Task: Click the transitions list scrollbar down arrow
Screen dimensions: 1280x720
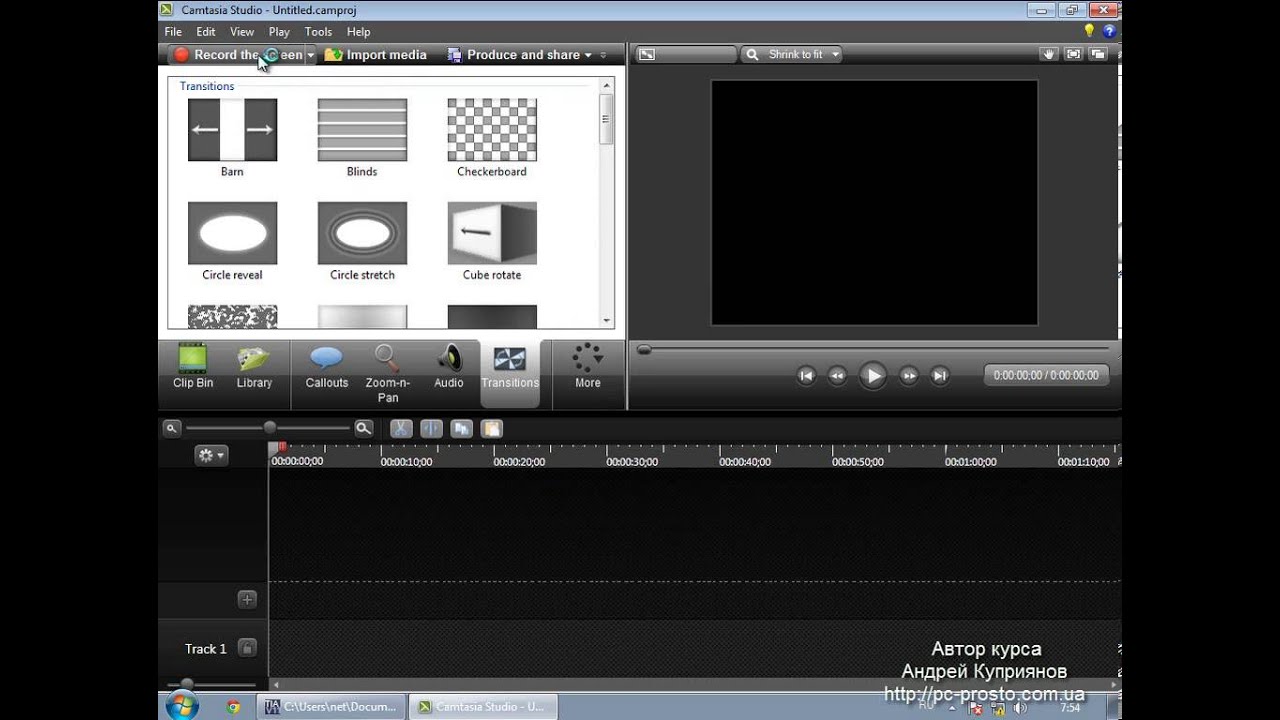Action: [607, 320]
